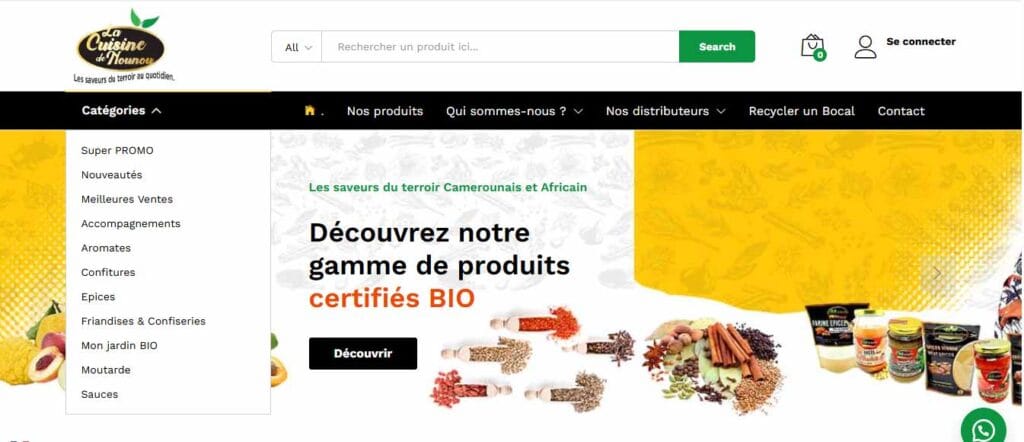Image resolution: width=1024 pixels, height=442 pixels.
Task: Click the Découvrir button
Action: tap(362, 353)
